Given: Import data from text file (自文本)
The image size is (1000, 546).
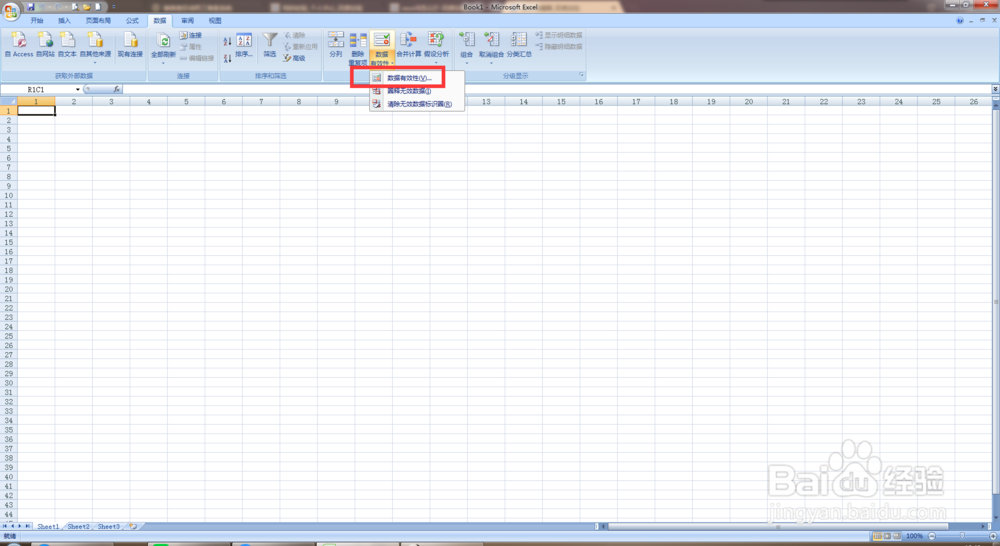Looking at the screenshot, I should tap(67, 45).
